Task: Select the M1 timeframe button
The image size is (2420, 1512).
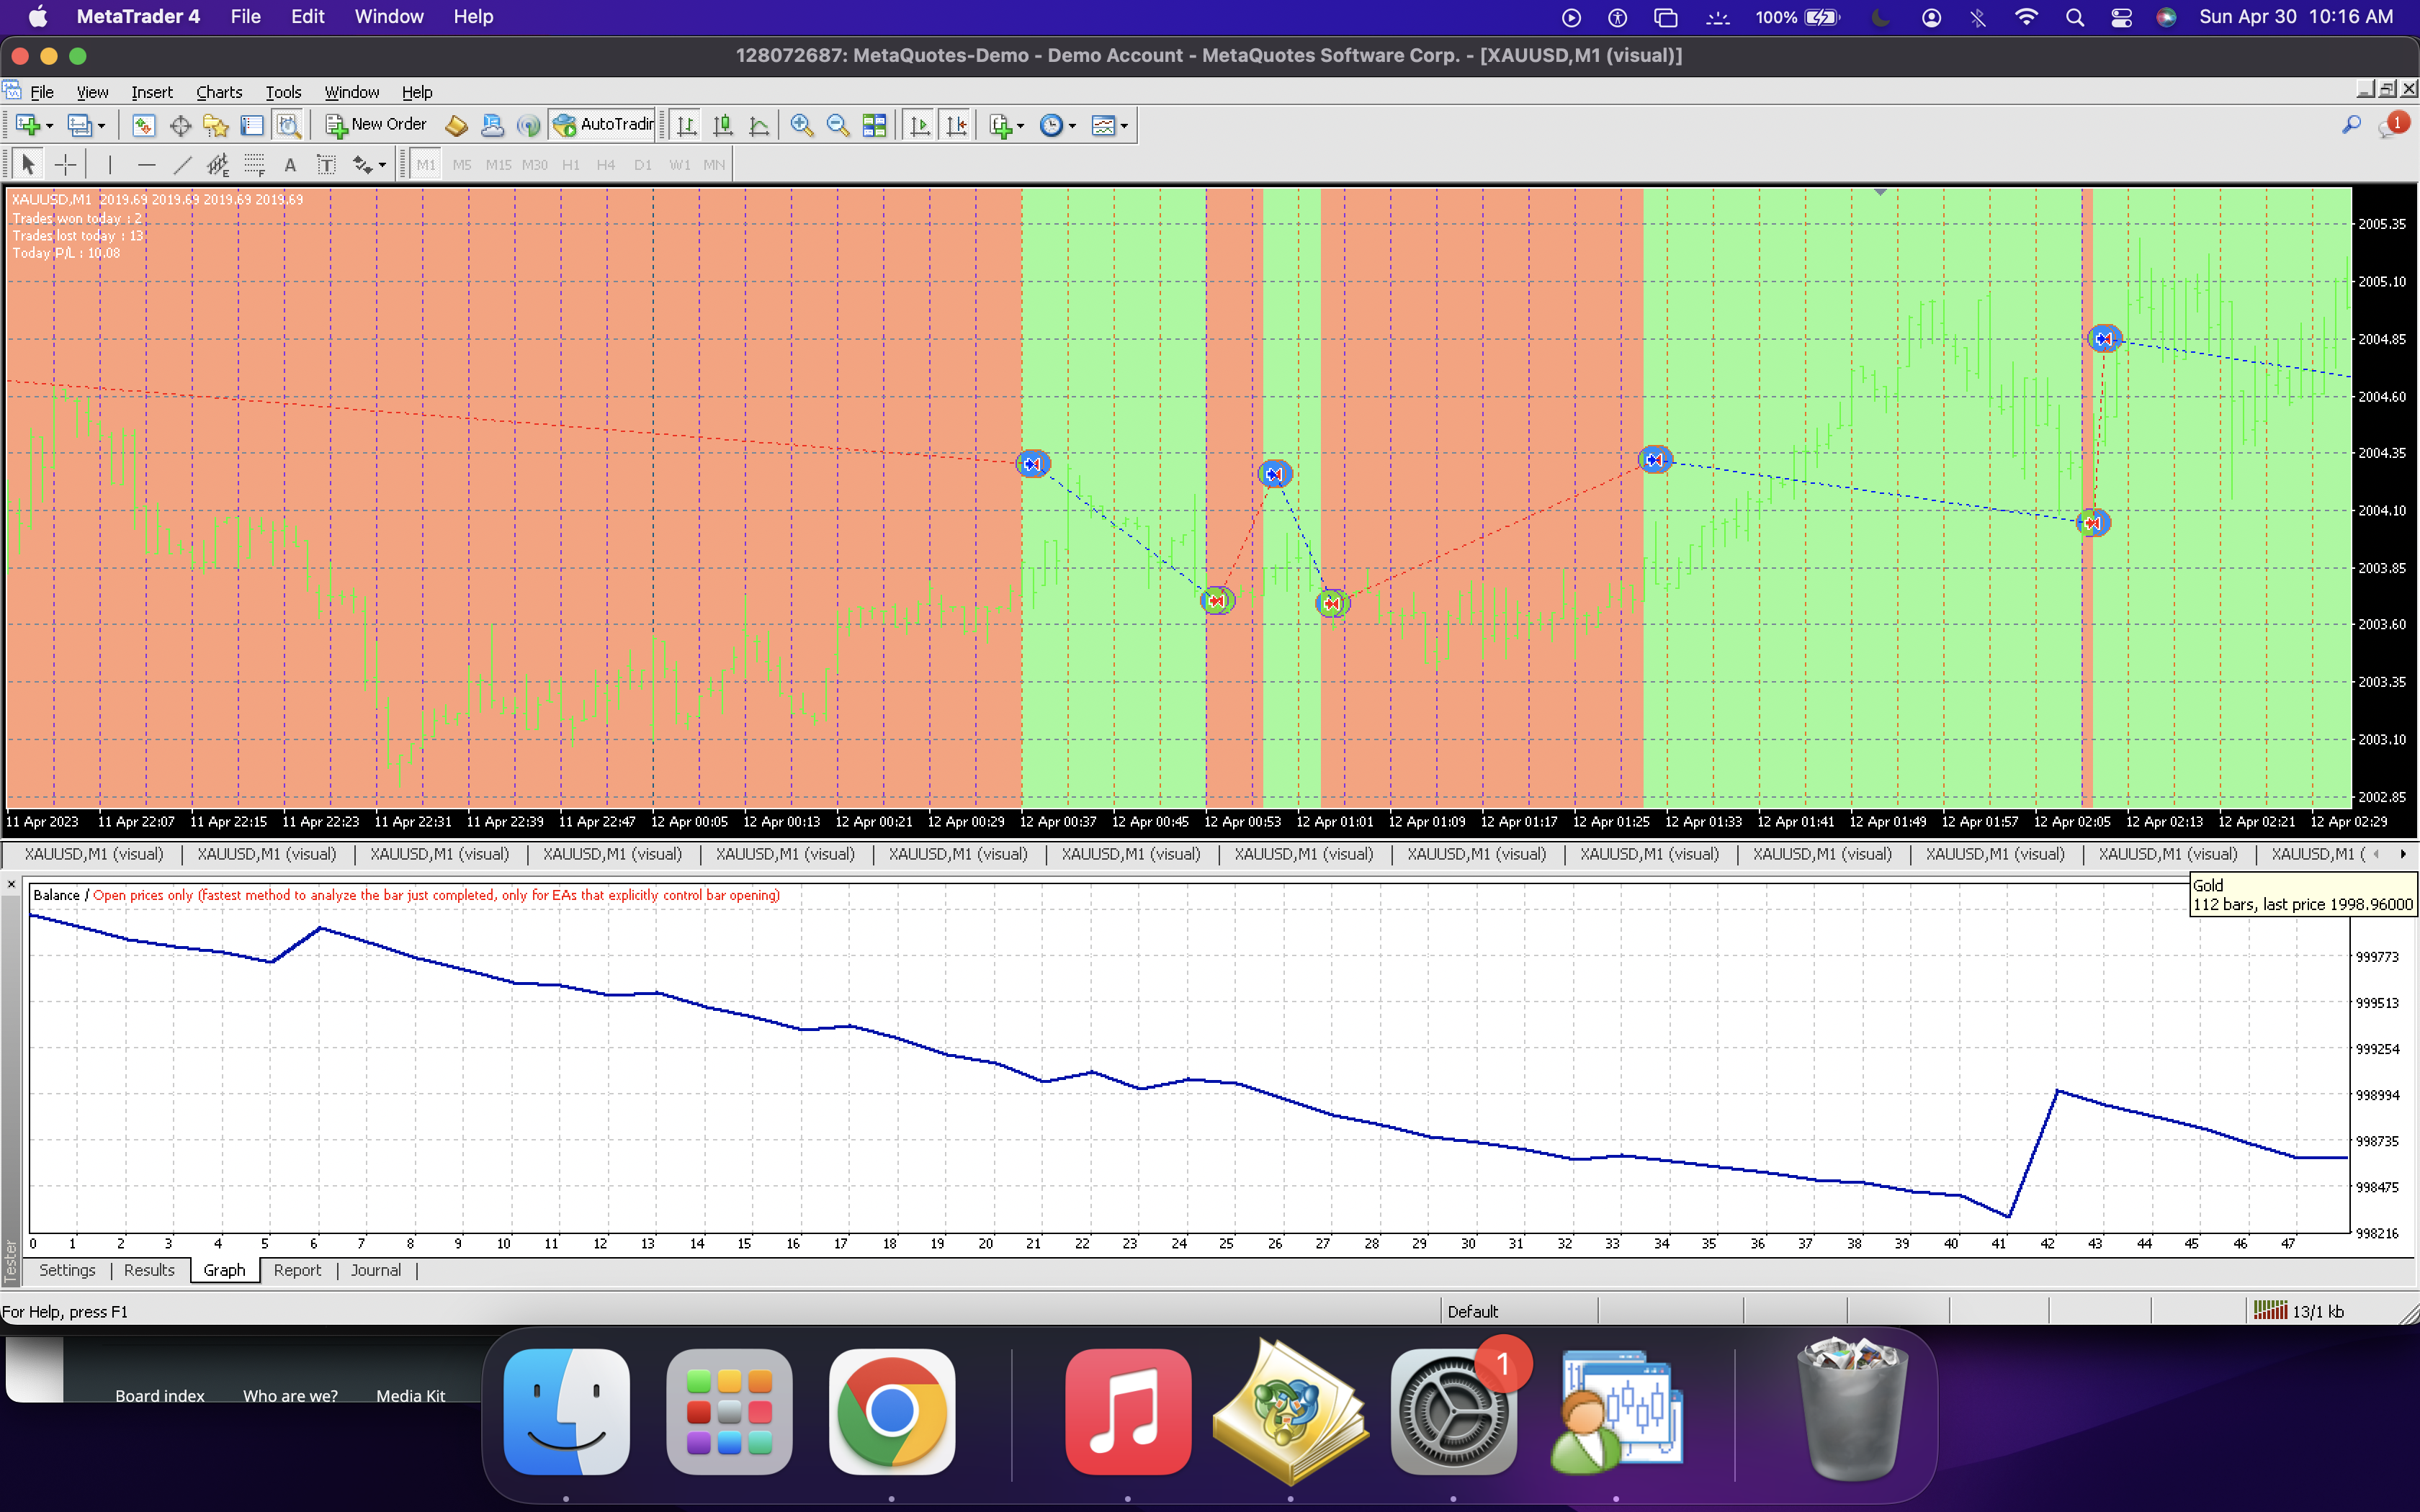Action: pos(426,164)
